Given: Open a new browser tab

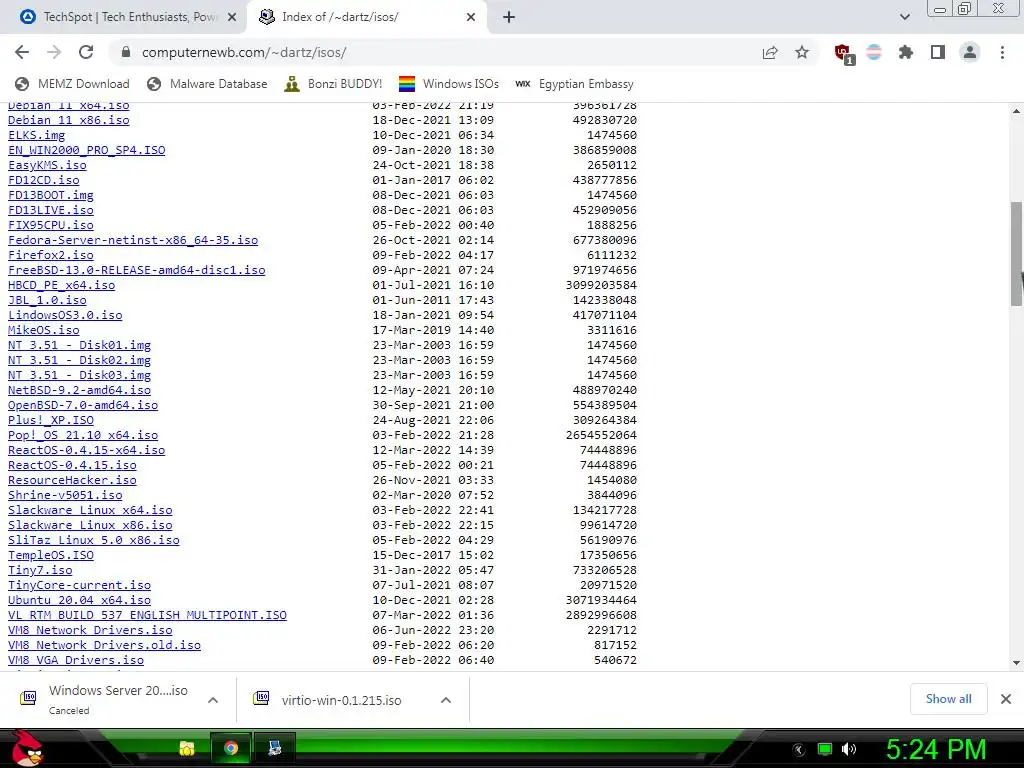Looking at the screenshot, I should tap(509, 17).
